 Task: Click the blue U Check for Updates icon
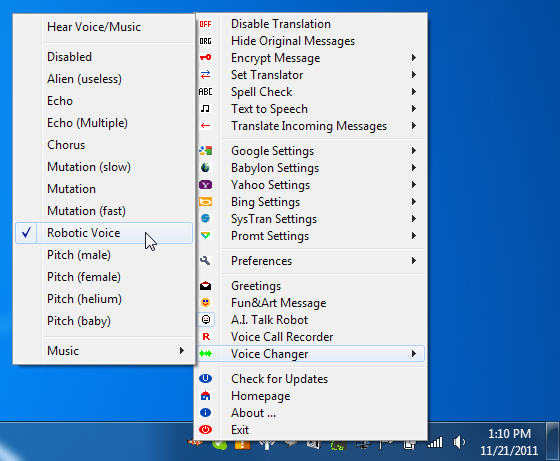point(205,379)
